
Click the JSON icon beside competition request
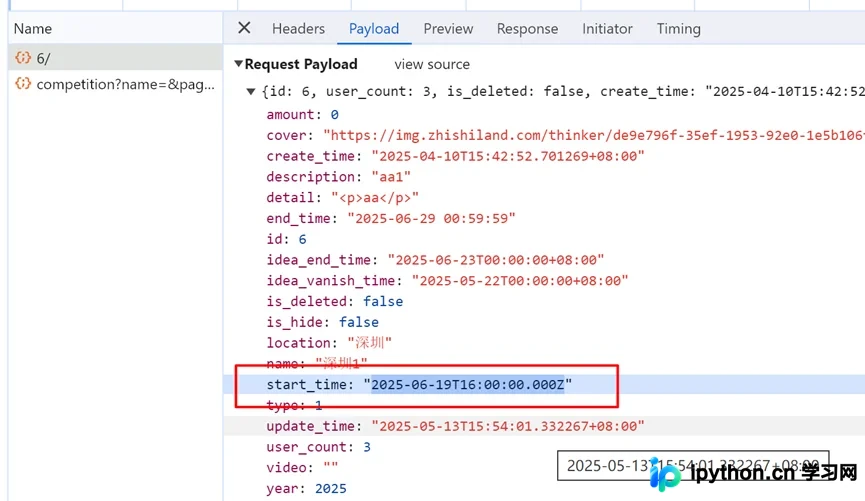tap(23, 84)
